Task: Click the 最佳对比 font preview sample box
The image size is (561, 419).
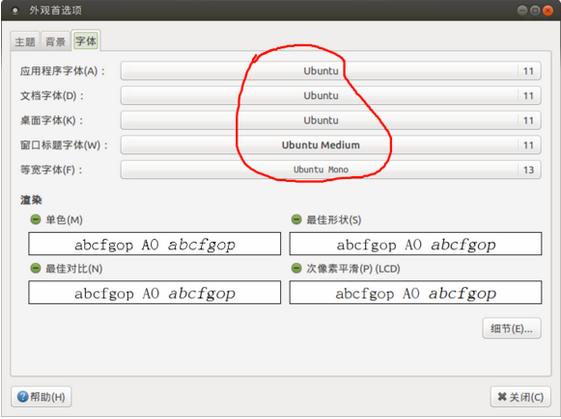Action: click(x=155, y=293)
